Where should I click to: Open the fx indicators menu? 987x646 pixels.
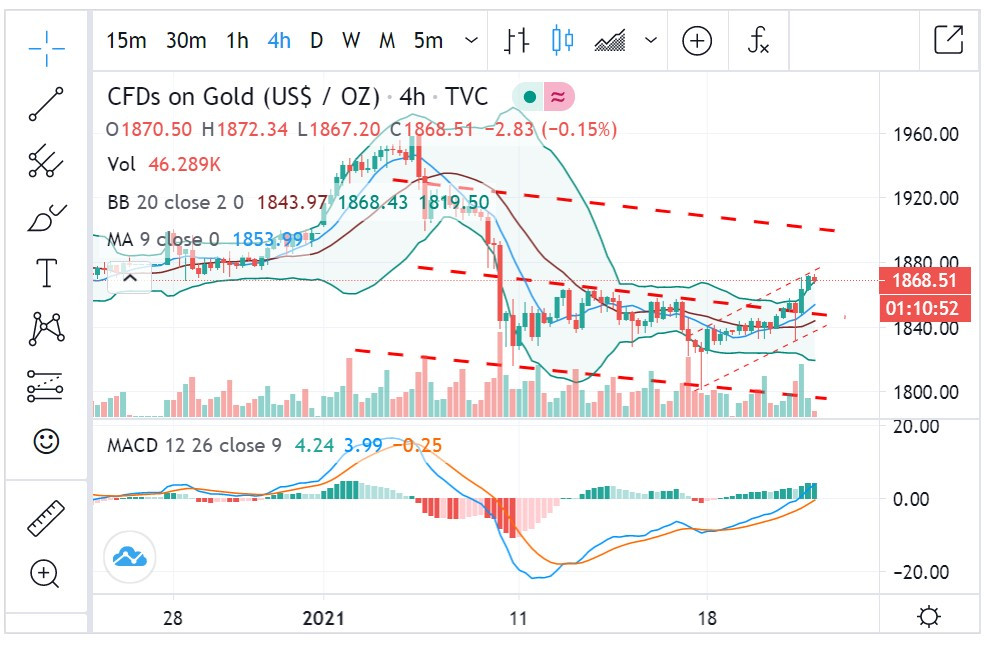pos(759,41)
